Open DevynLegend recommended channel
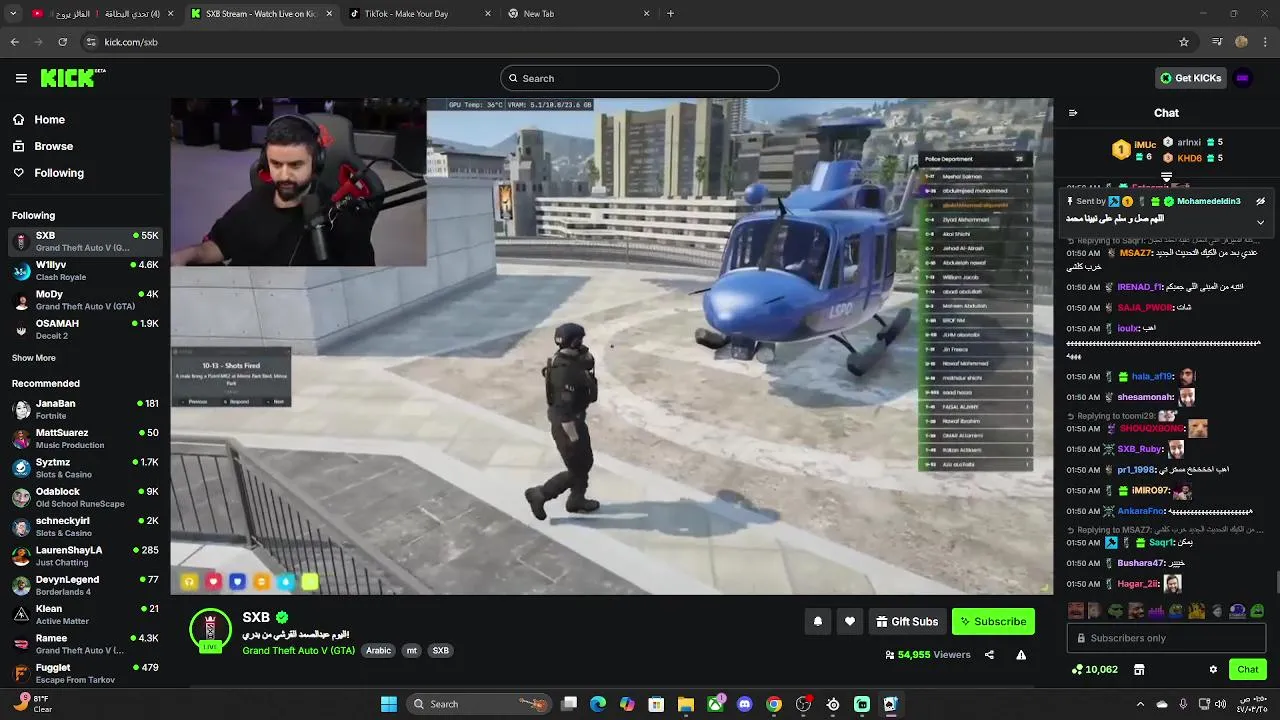Image resolution: width=1280 pixels, height=720 pixels. point(85,585)
